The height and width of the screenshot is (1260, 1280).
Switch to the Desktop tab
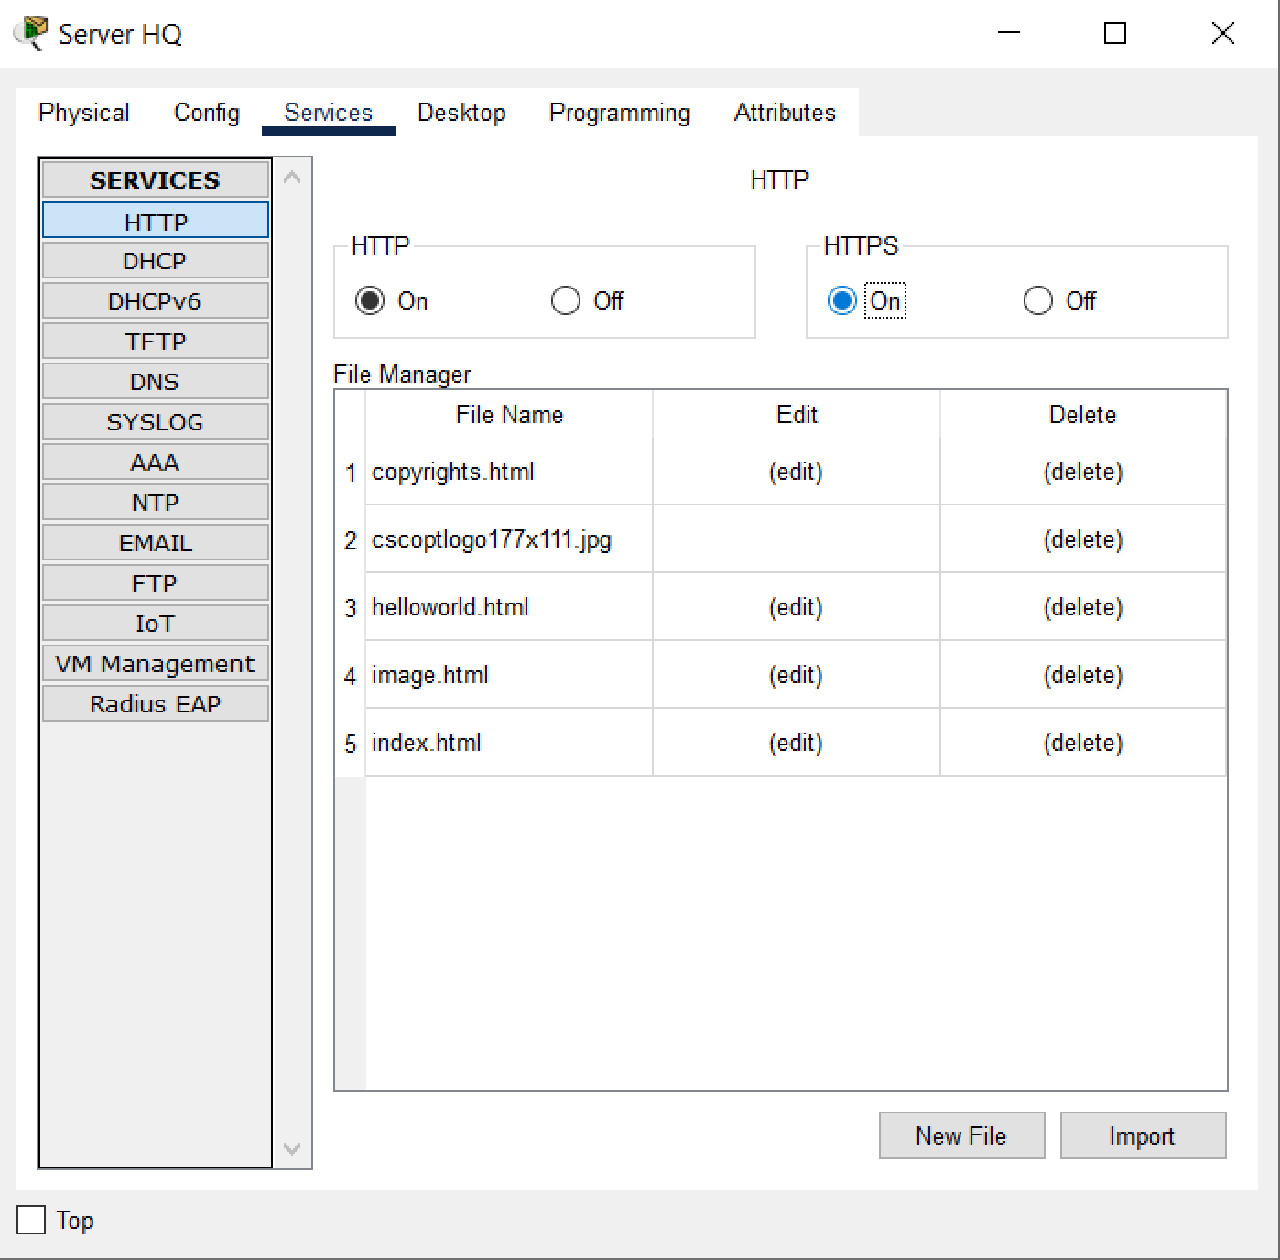pyautogui.click(x=461, y=112)
